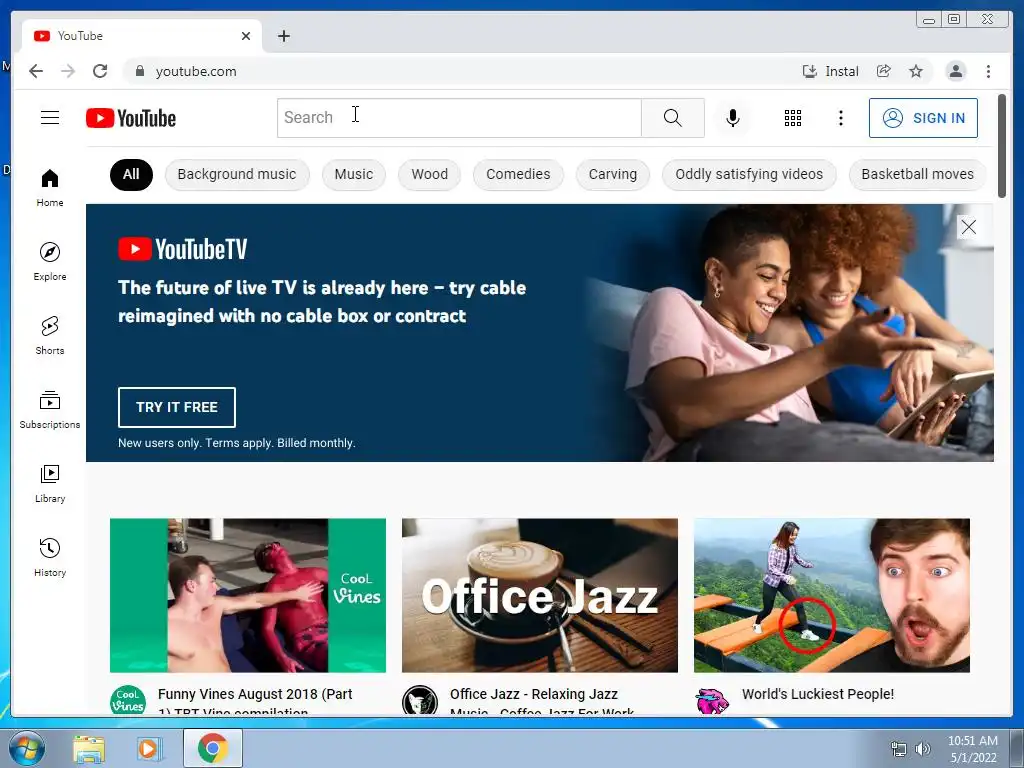The width and height of the screenshot is (1024, 768).
Task: View site info padlock icon
Action: [139, 71]
